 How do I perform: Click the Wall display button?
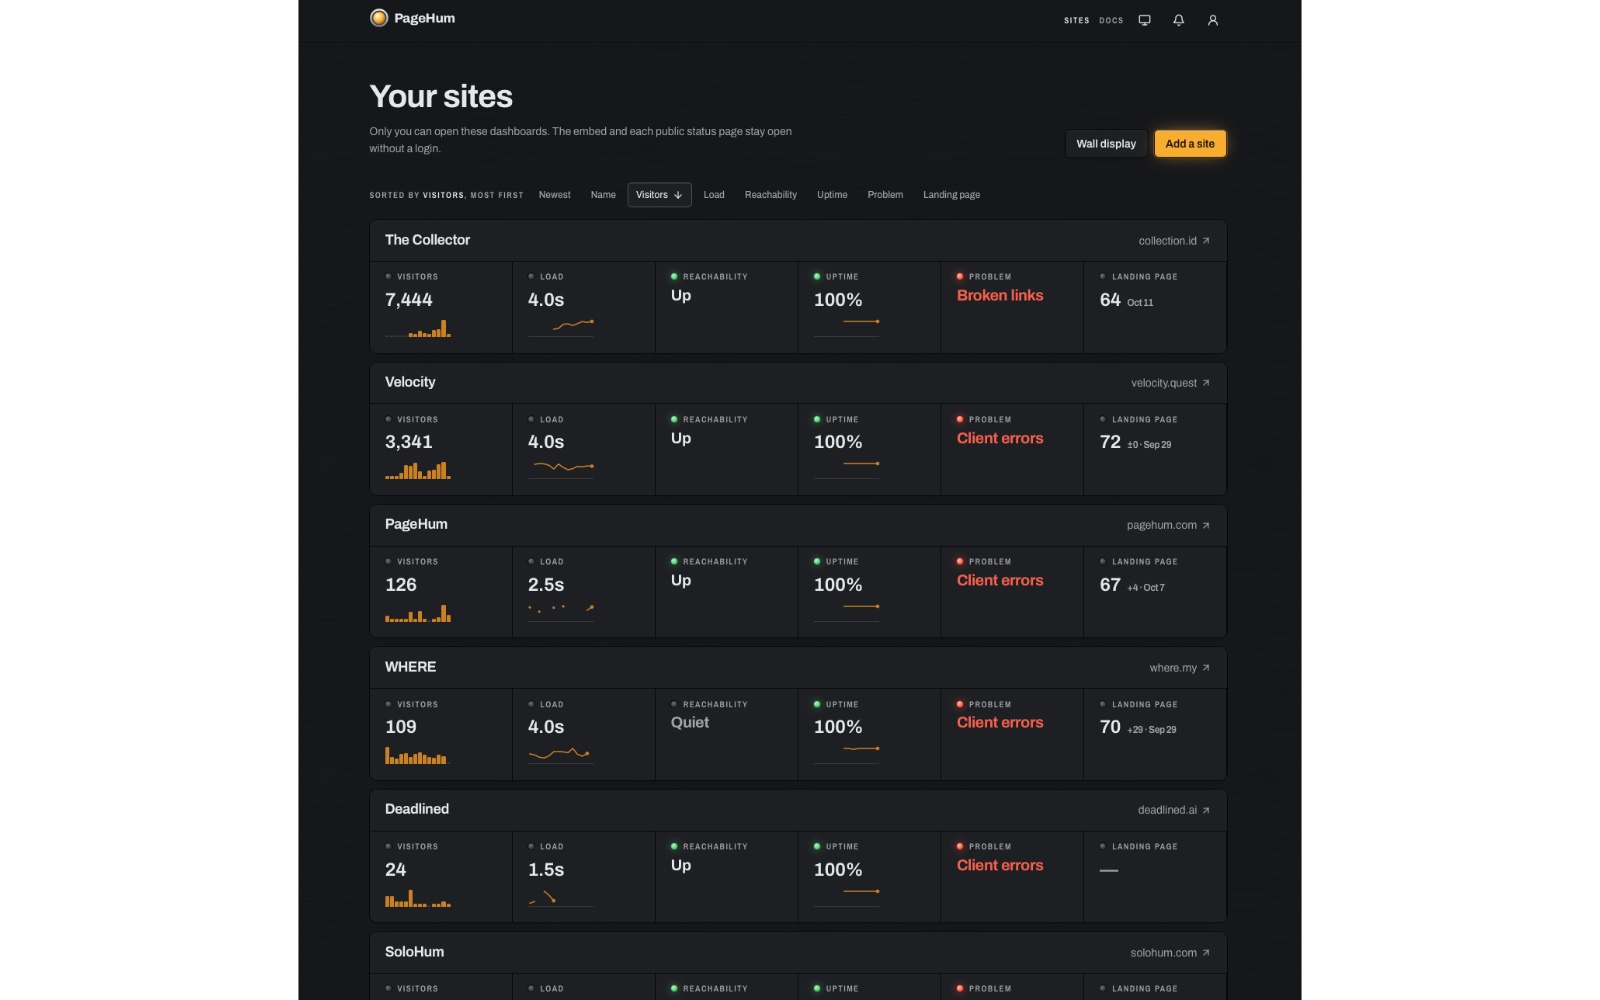tap(1106, 144)
